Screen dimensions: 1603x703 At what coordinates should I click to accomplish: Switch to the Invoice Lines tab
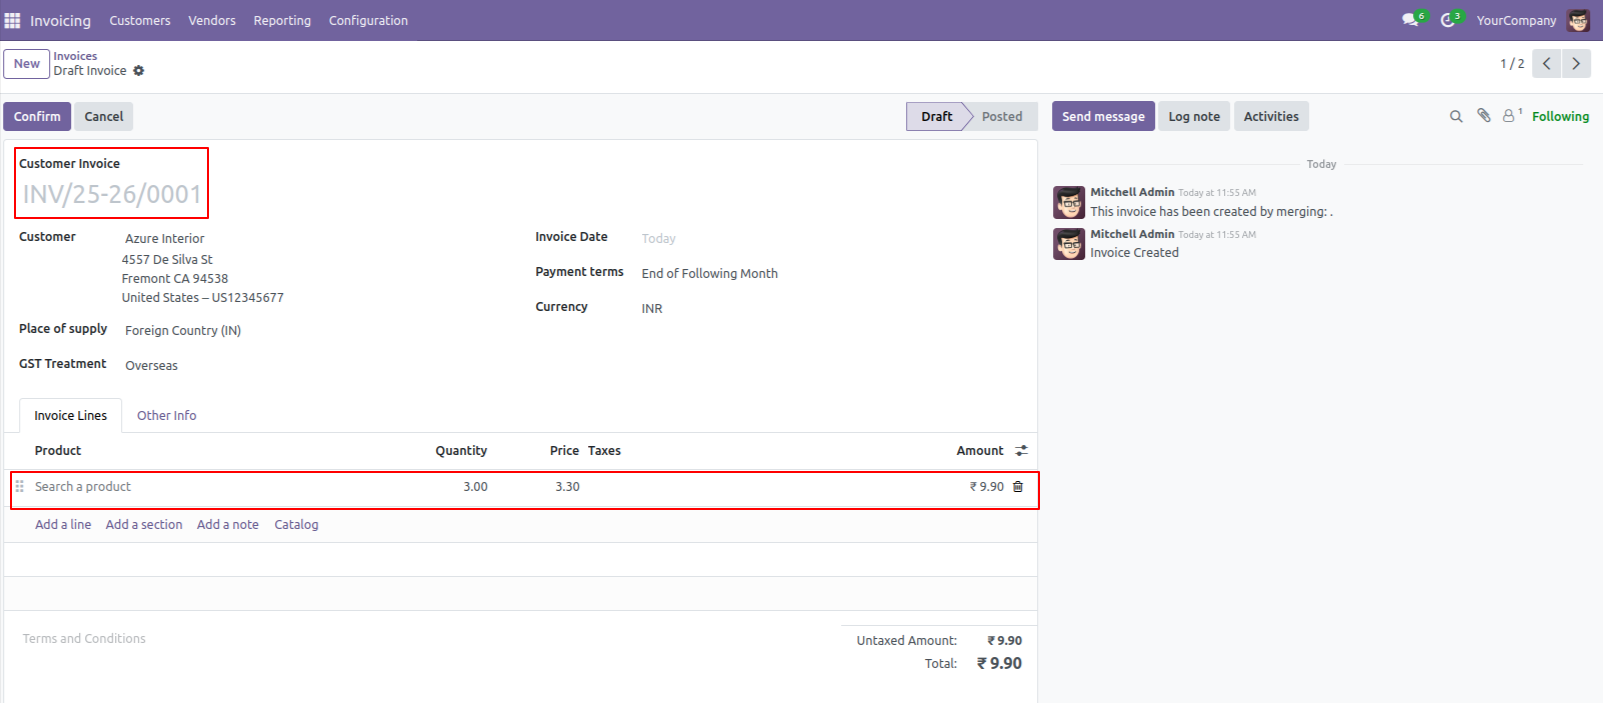coord(70,415)
